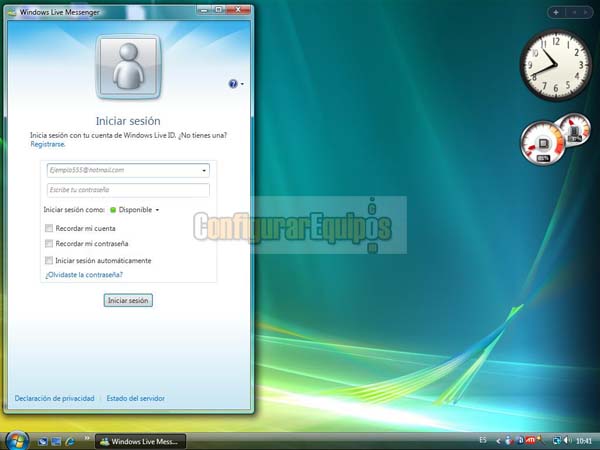The width and height of the screenshot is (600, 450).
Task: Select Windows Live Messenger taskbar button
Action: 140,442
